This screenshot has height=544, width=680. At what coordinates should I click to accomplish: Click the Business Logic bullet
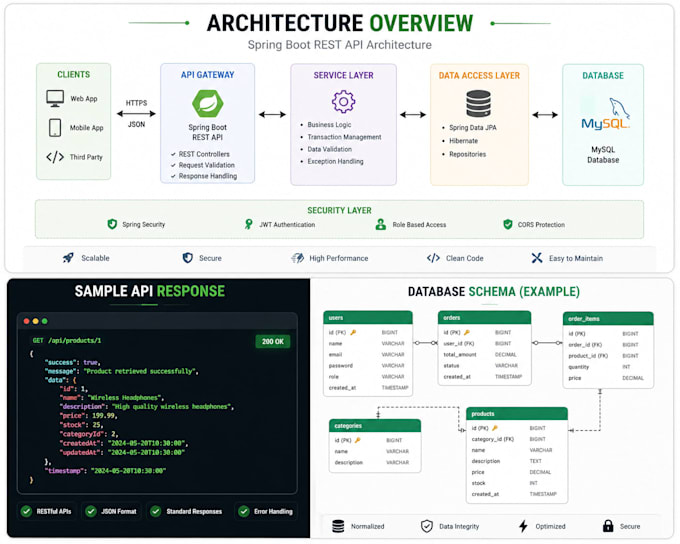[x=326, y=125]
